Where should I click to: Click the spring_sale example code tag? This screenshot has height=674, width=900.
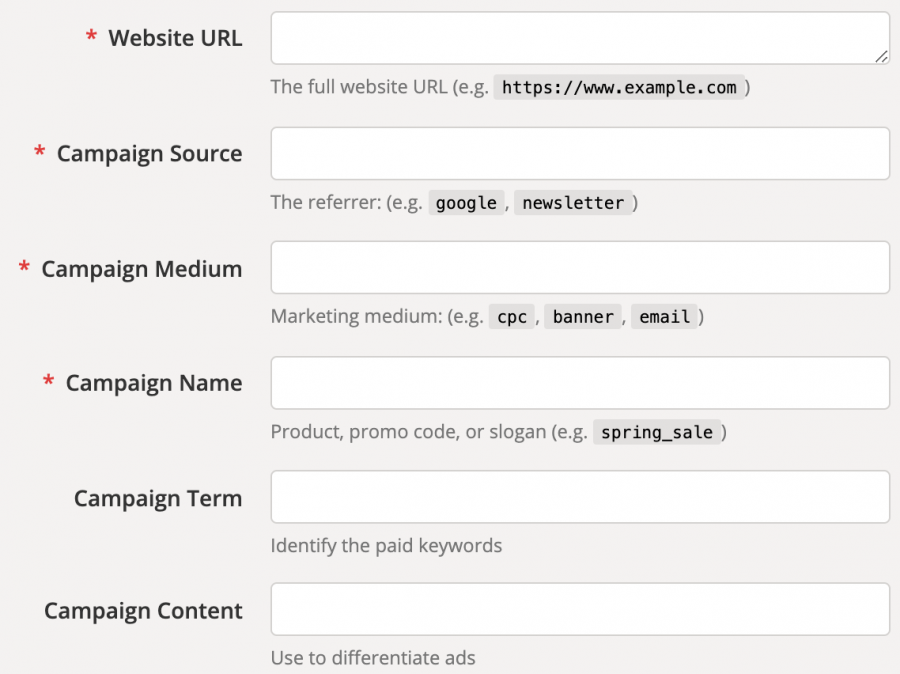point(657,433)
